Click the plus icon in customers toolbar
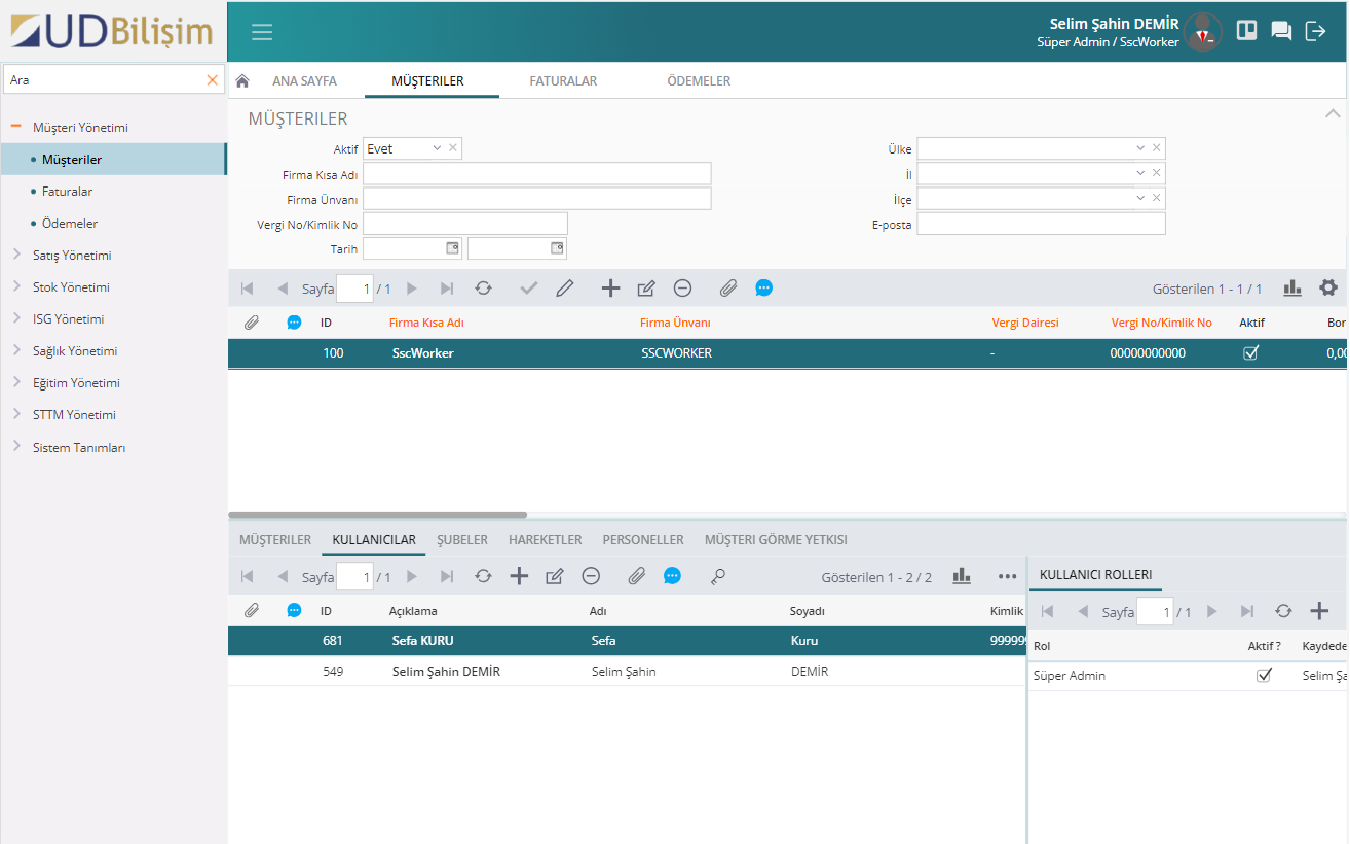Screen dimensions: 1350x844 610,288
